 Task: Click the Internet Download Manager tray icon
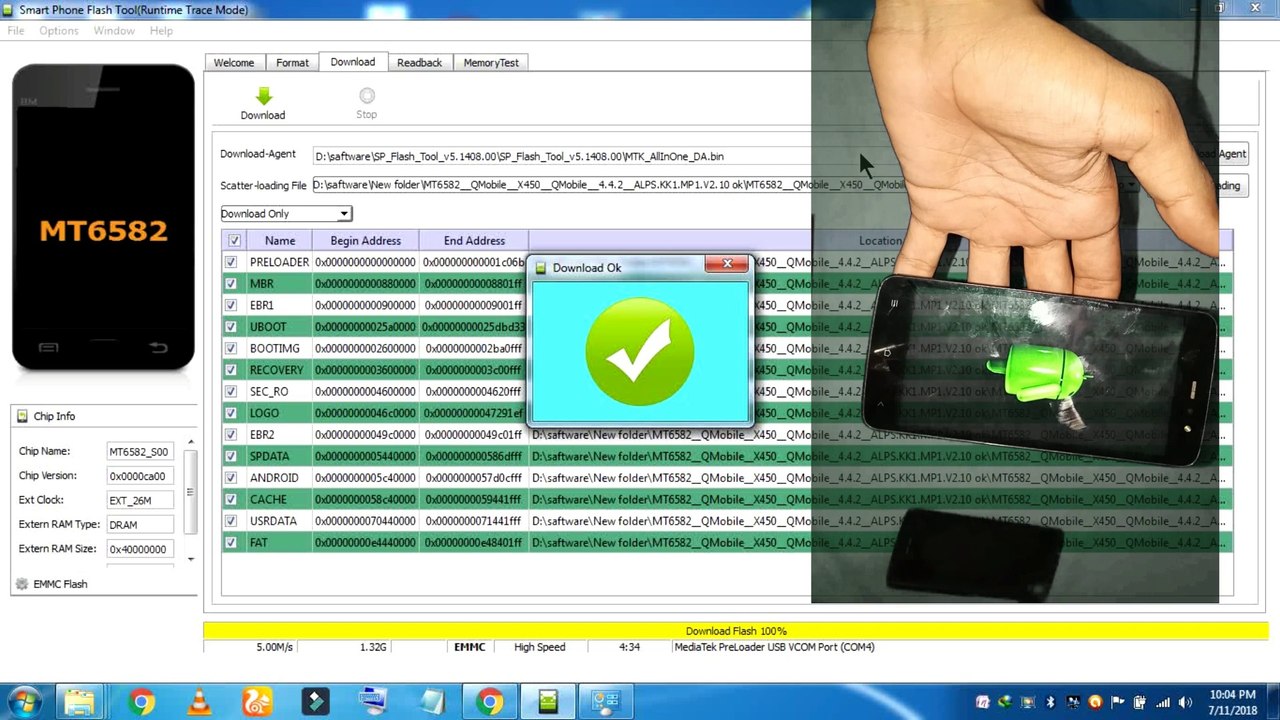1005,703
